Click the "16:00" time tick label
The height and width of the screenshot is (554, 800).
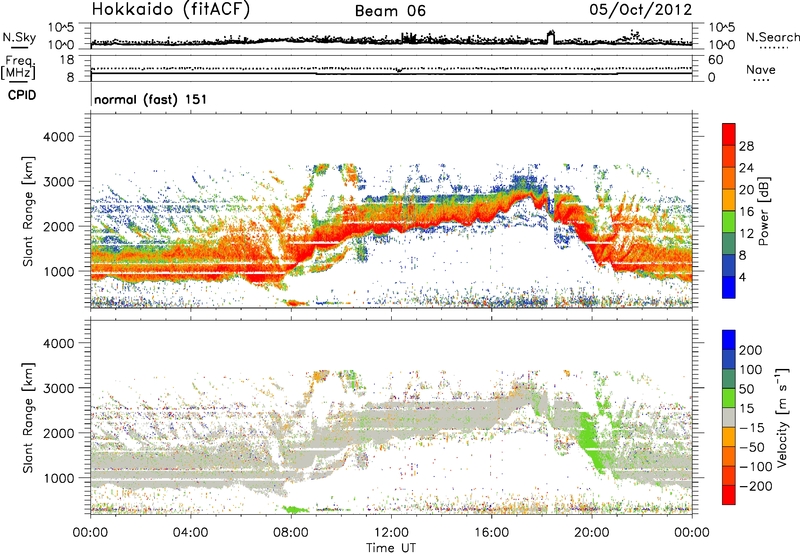[x=491, y=533]
